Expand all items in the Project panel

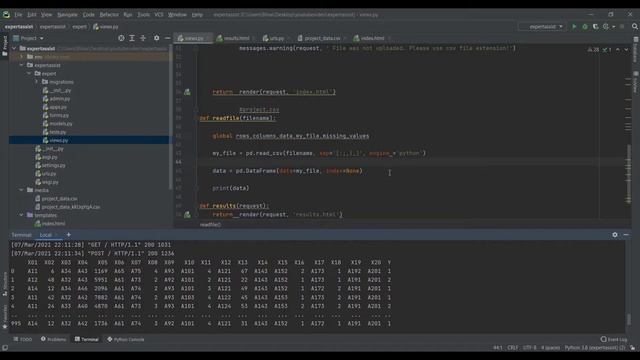click(132, 38)
